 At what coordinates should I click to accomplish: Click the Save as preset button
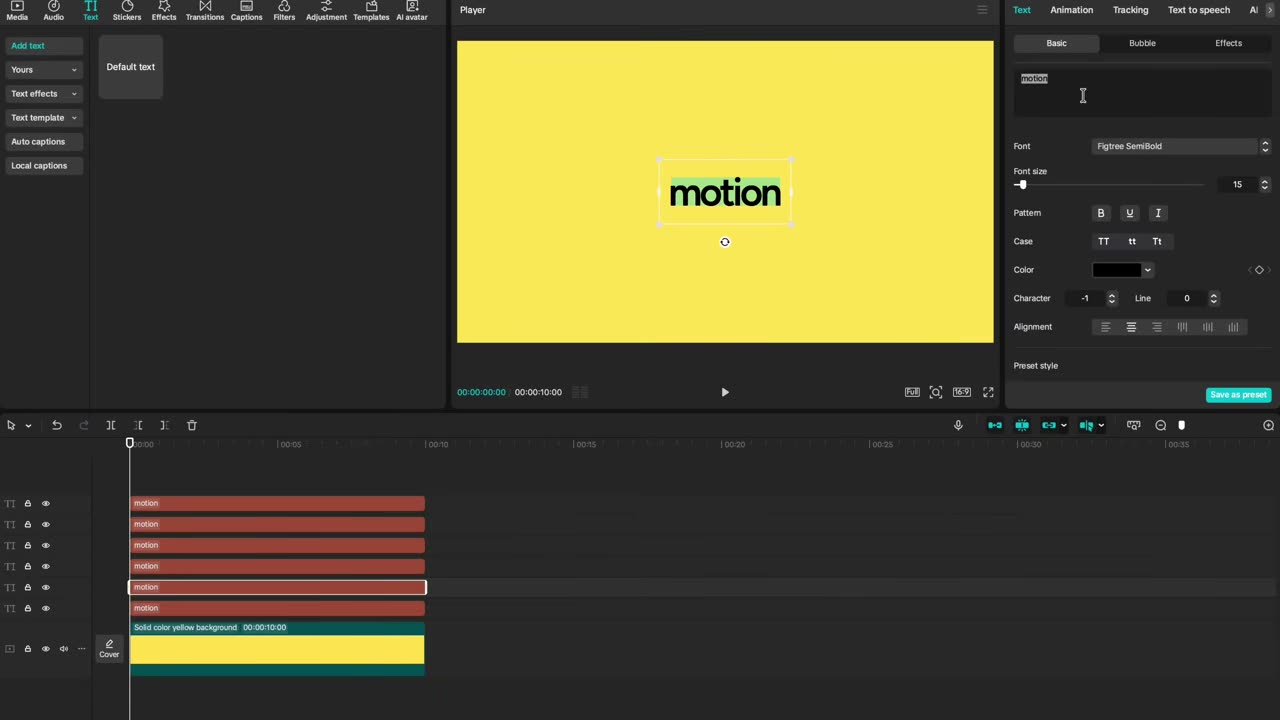point(1238,395)
